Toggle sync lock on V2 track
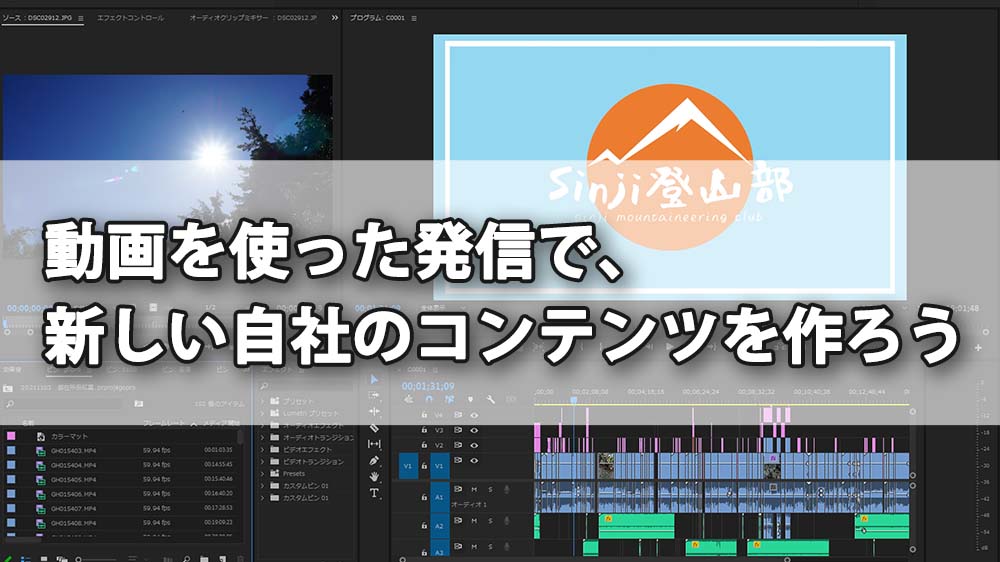Screen dimensions: 1000x562 coord(457,445)
